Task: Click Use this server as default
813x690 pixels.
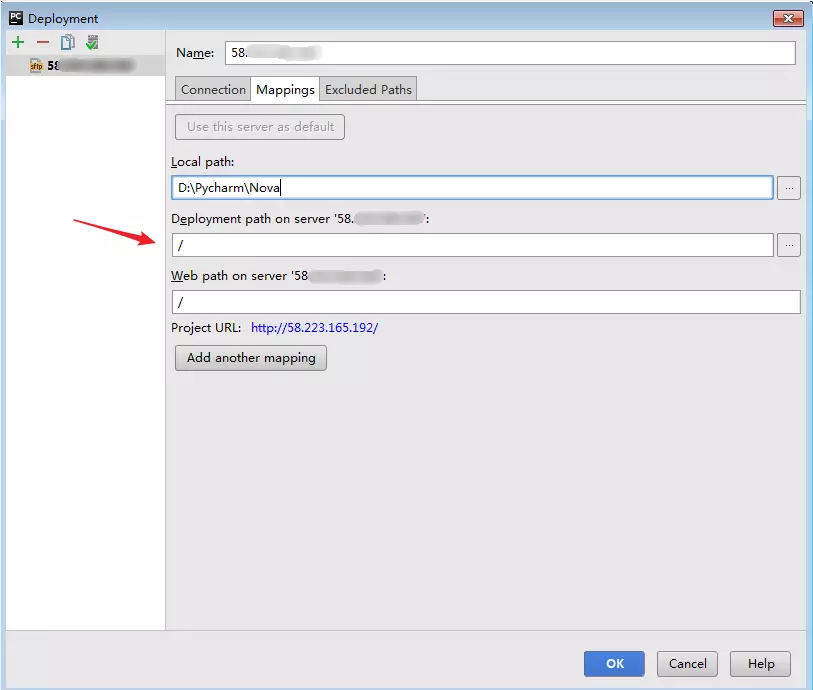Action: [x=260, y=127]
